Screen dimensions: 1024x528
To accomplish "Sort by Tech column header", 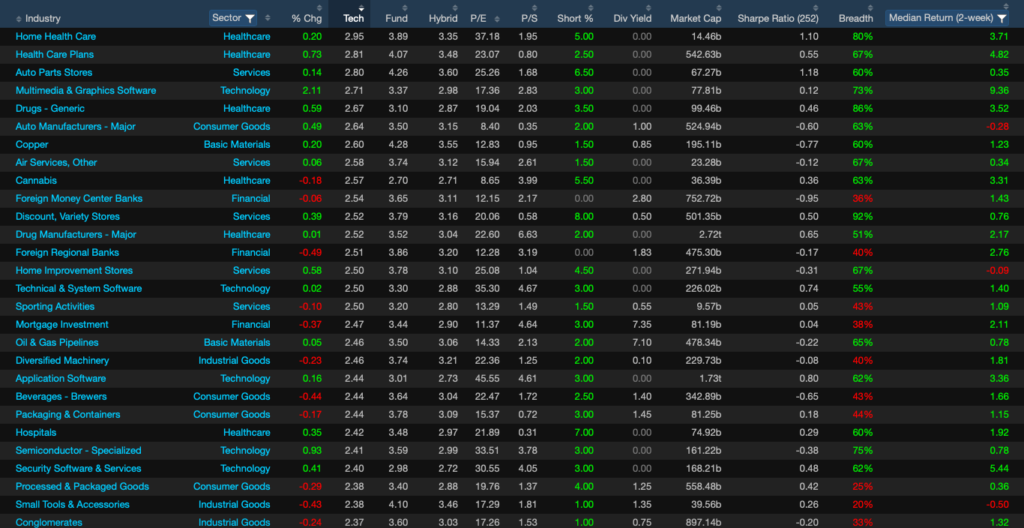I will [354, 18].
